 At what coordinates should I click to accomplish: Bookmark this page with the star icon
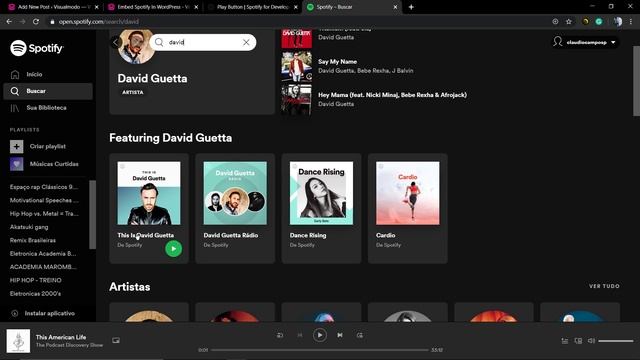[569, 21]
